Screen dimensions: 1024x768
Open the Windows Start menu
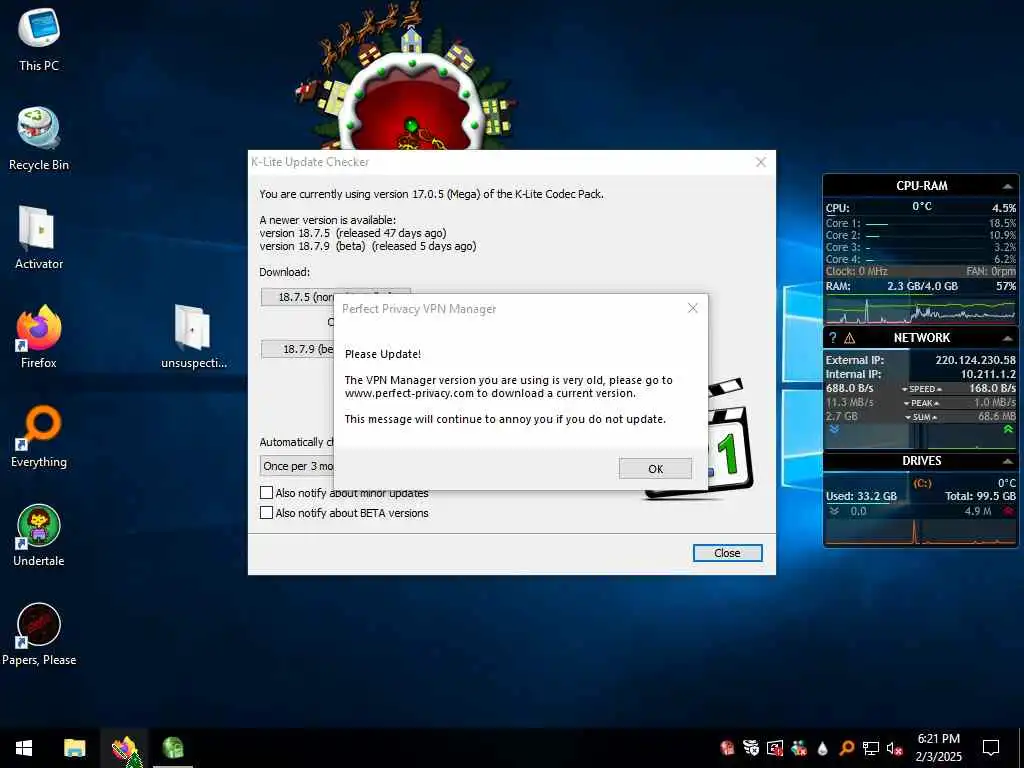pos(24,748)
